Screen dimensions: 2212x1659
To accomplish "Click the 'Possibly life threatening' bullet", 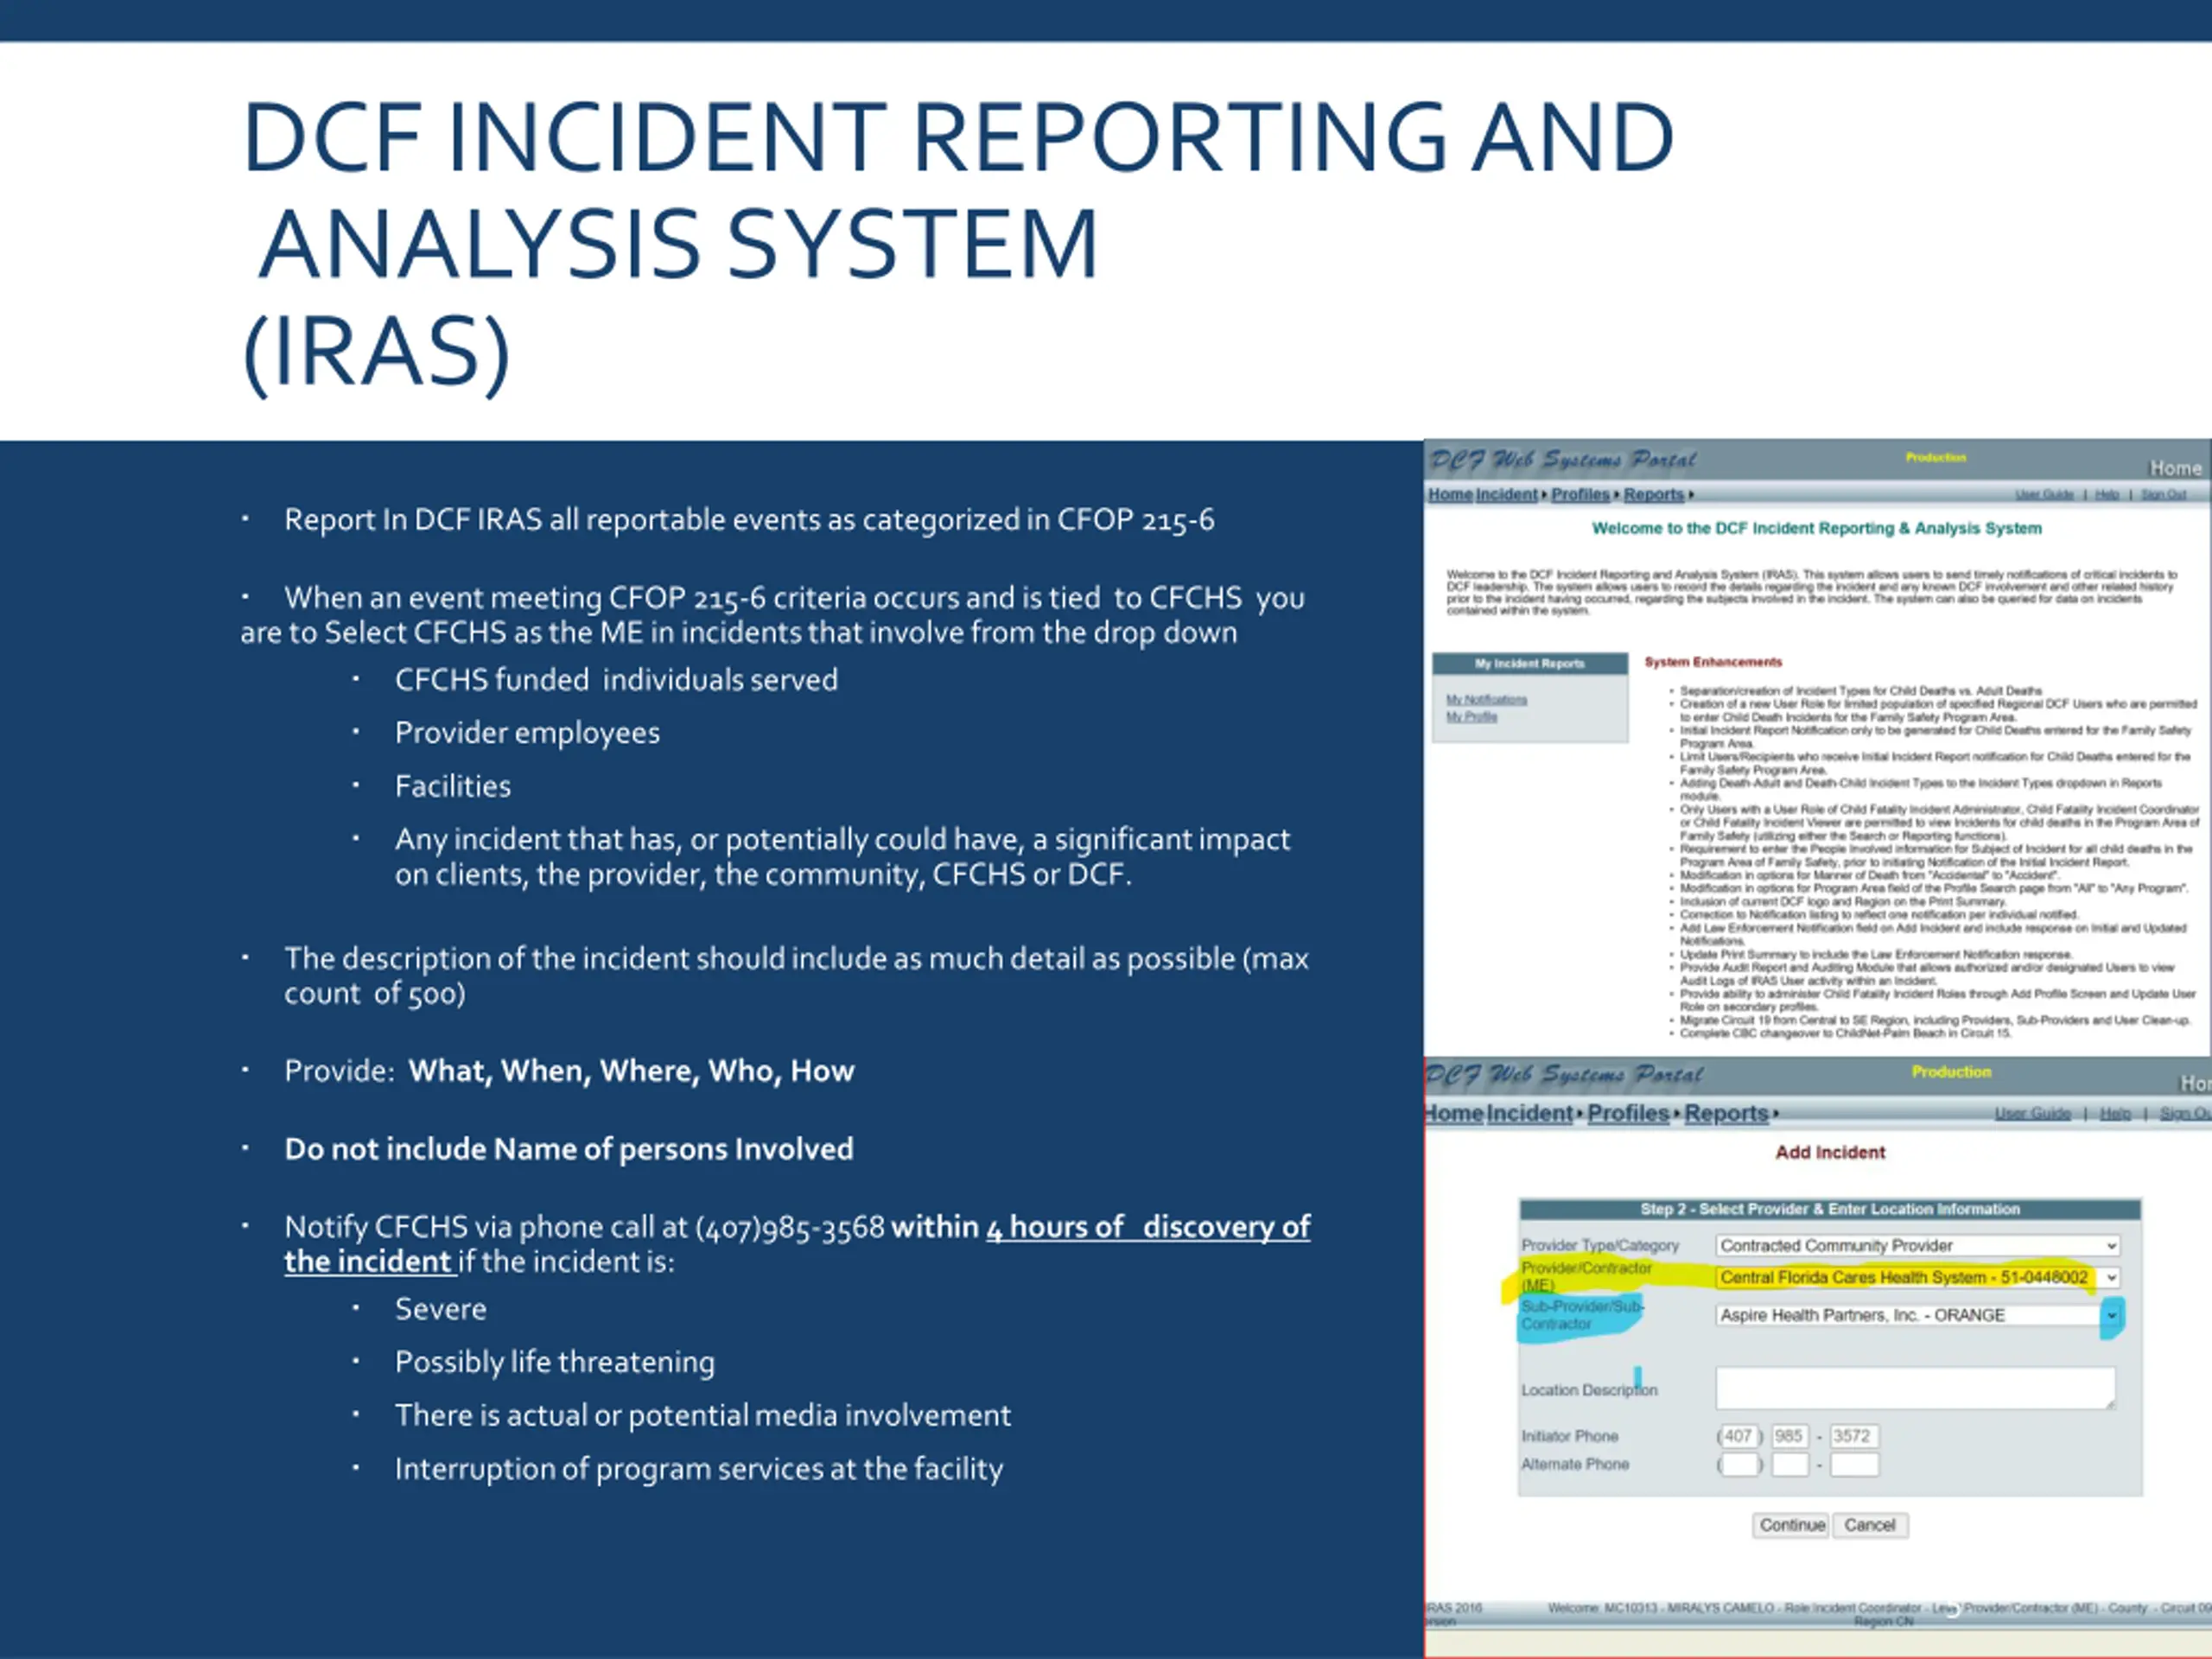I will point(555,1362).
